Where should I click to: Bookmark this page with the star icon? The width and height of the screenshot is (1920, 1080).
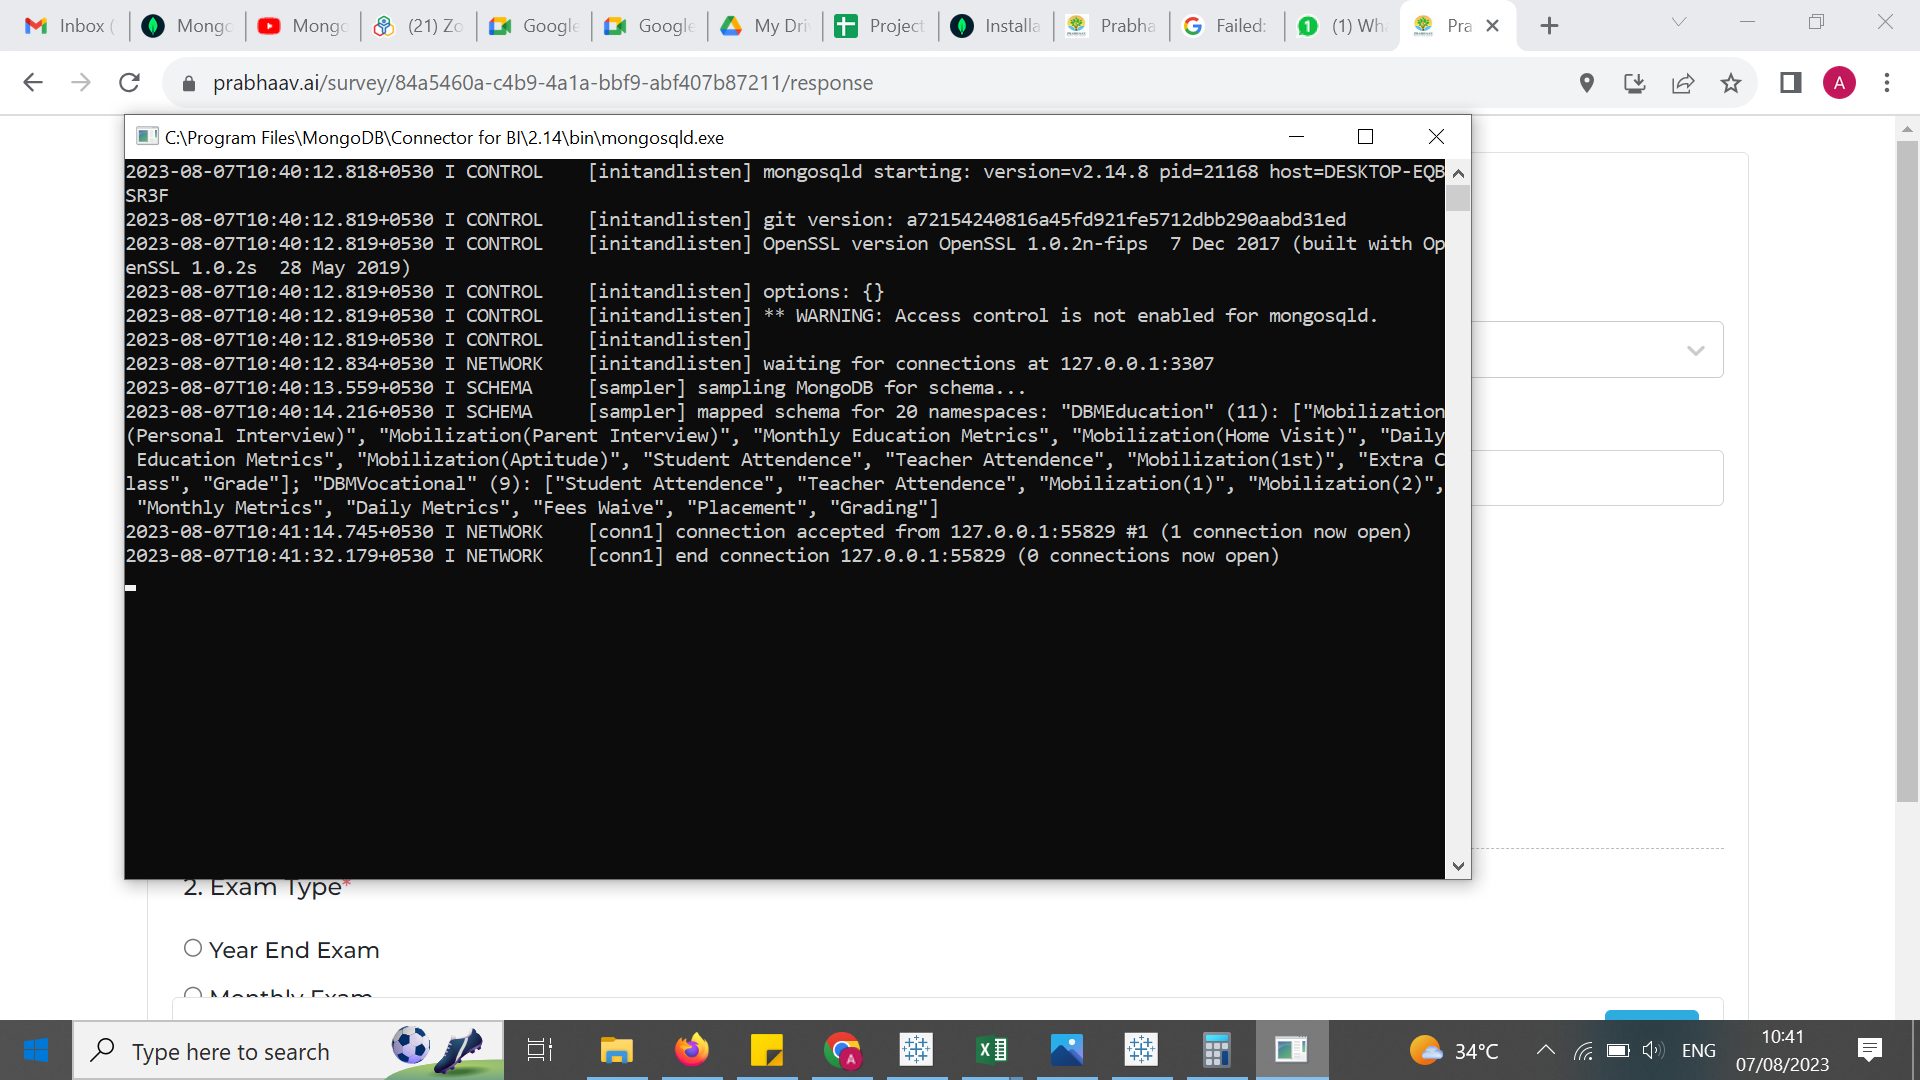click(x=1731, y=83)
